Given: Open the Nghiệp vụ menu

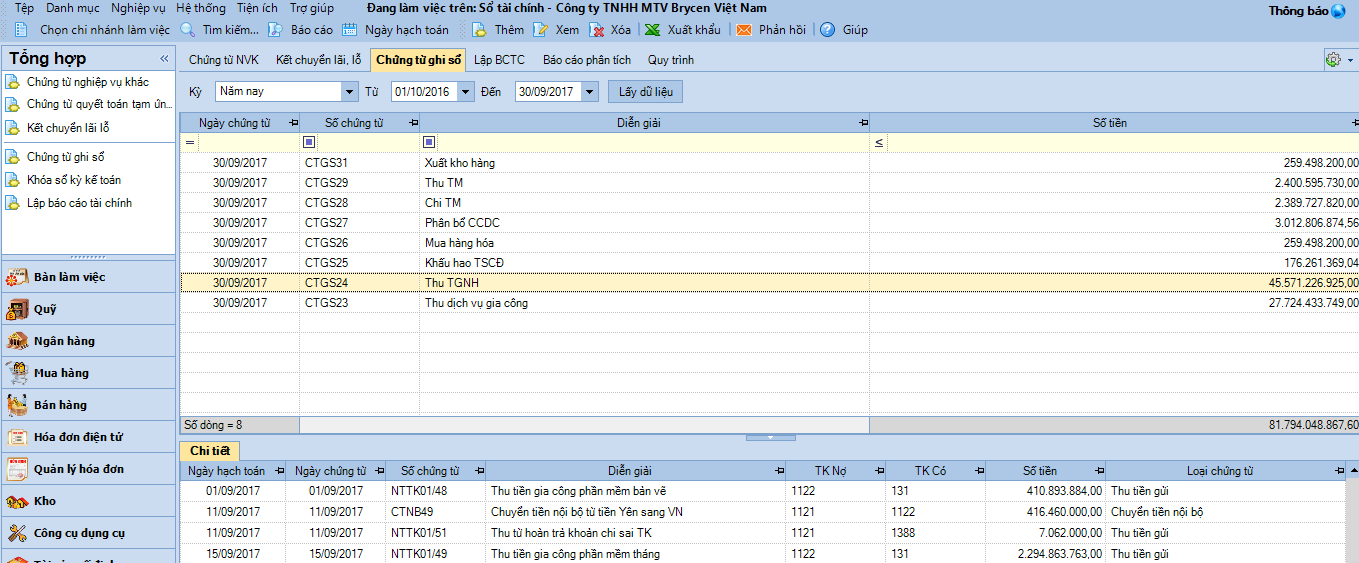Looking at the screenshot, I should (x=138, y=8).
